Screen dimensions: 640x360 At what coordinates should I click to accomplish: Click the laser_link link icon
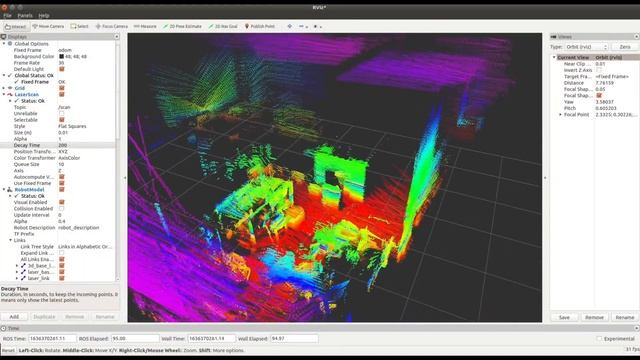point(23,278)
